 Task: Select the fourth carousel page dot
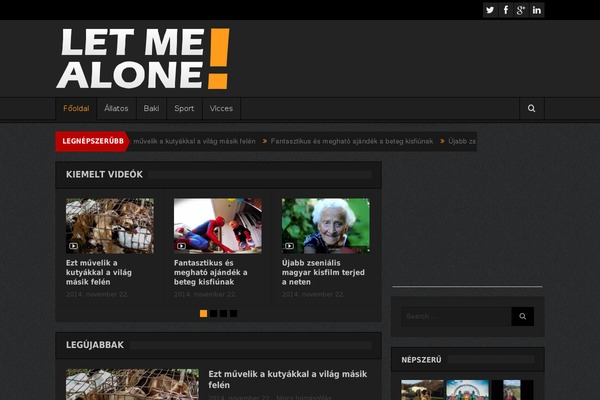pyautogui.click(x=233, y=313)
